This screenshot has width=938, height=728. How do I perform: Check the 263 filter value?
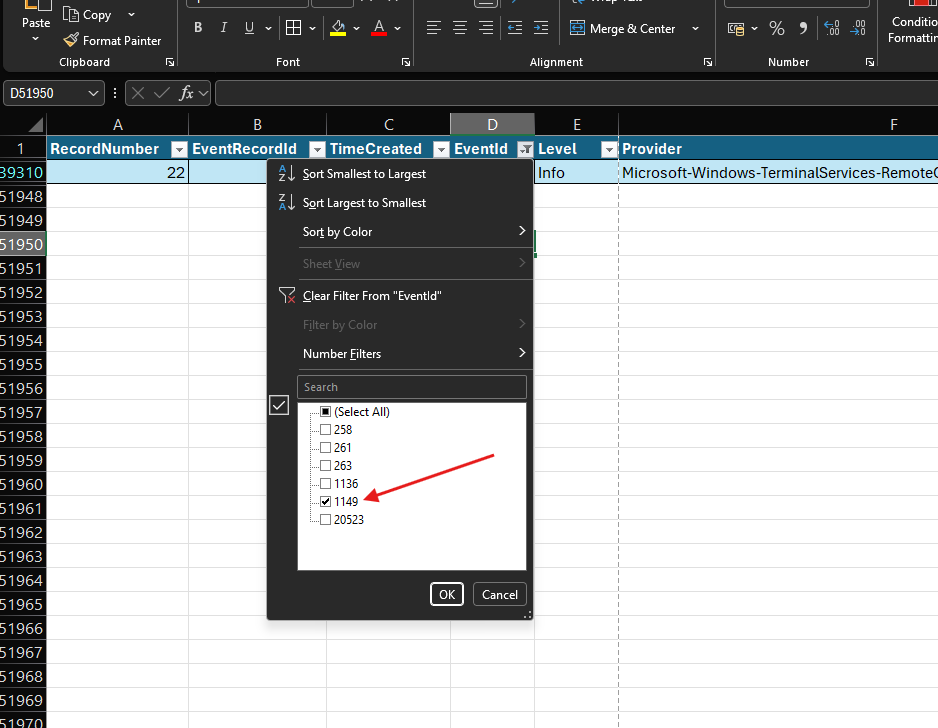325,465
